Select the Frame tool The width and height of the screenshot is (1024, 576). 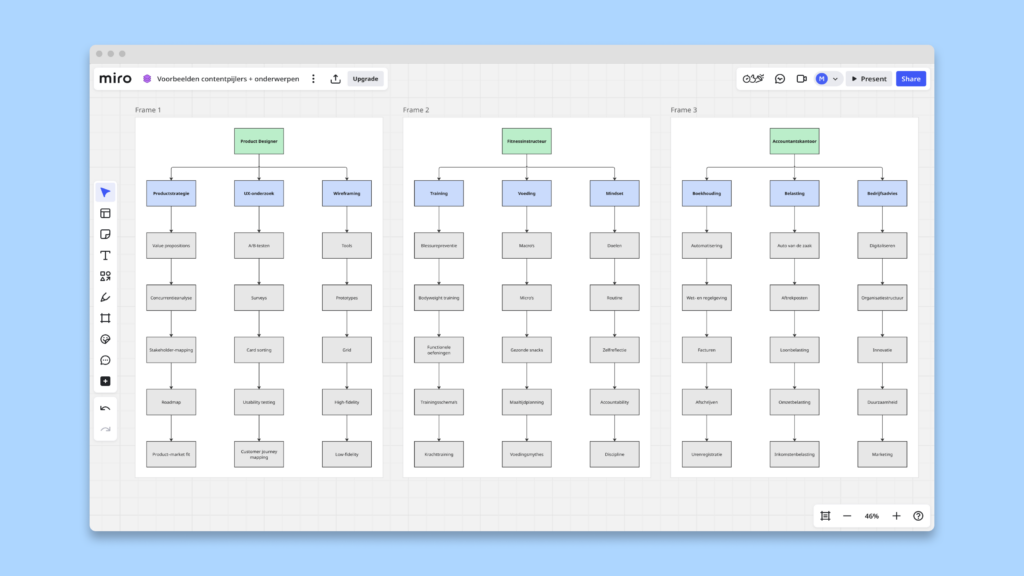pyautogui.click(x=105, y=318)
